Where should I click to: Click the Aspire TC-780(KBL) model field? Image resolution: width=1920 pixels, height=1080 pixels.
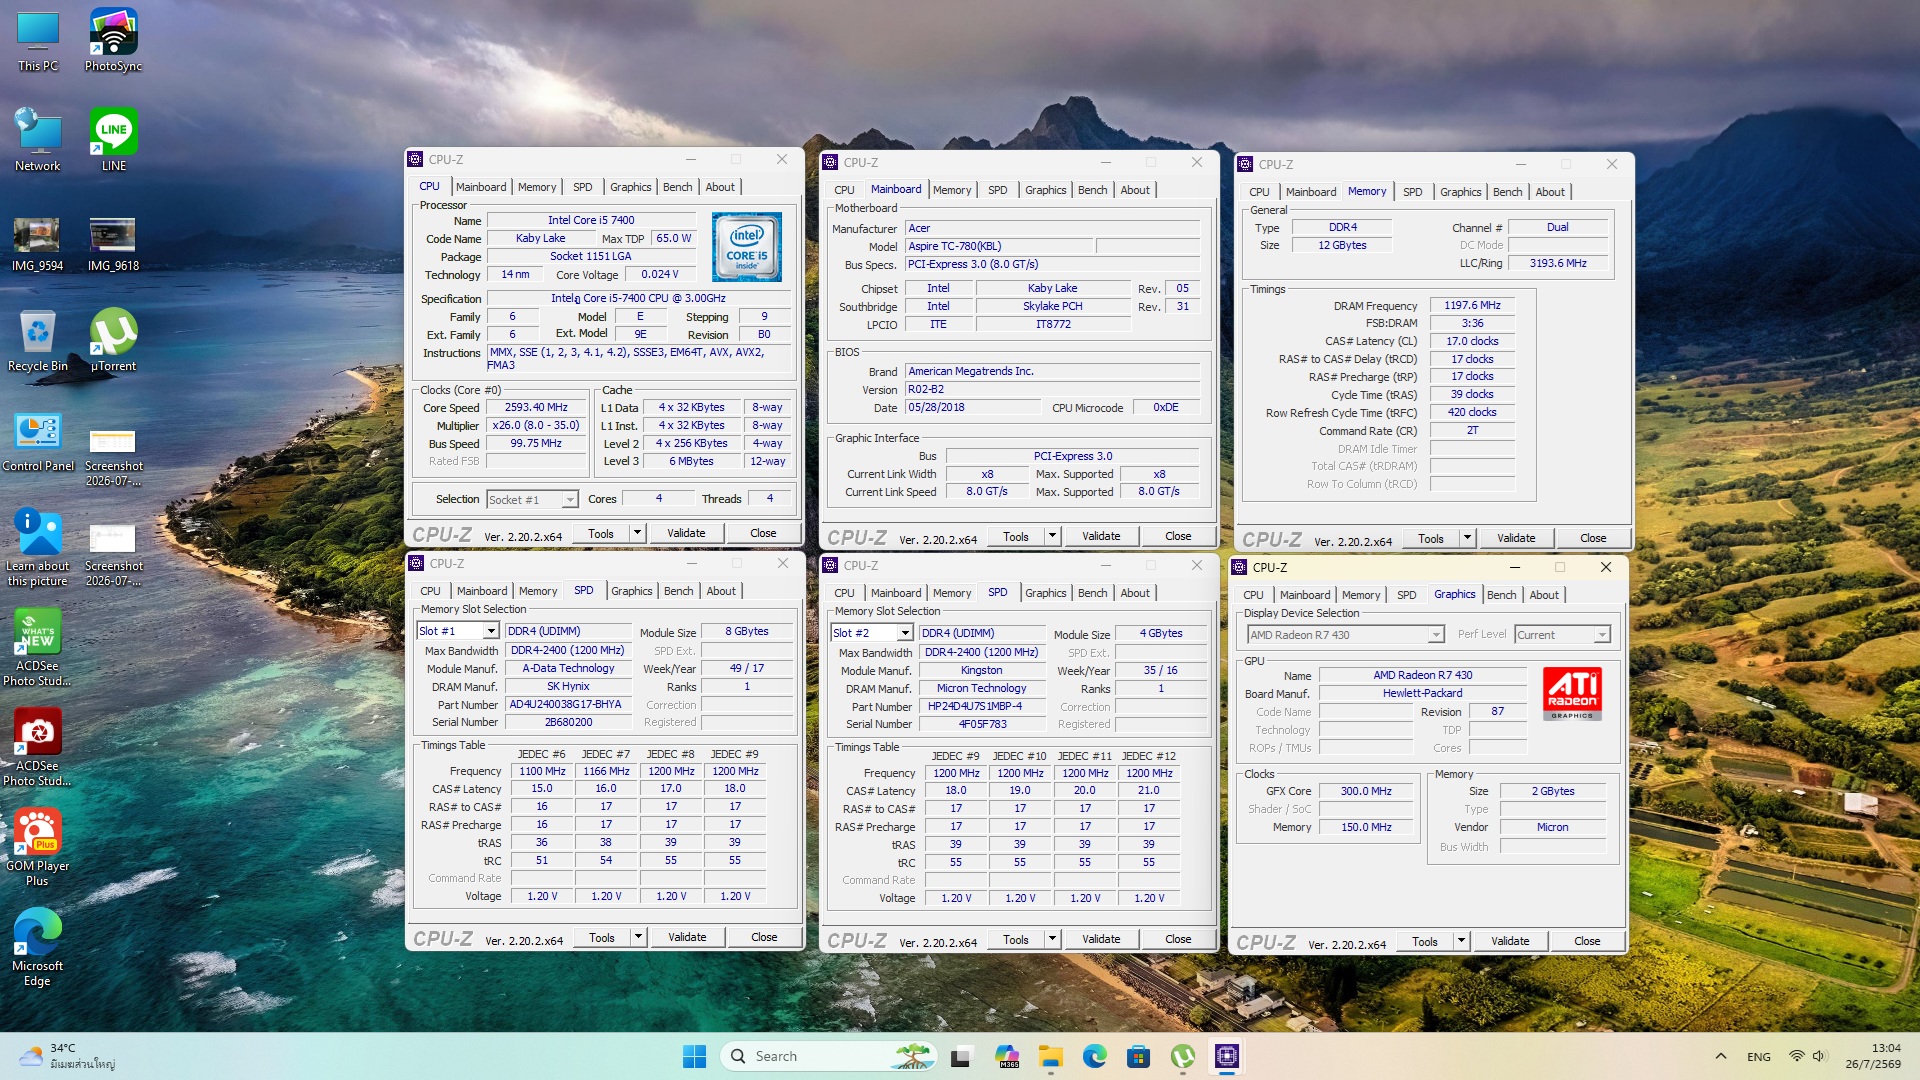(998, 246)
